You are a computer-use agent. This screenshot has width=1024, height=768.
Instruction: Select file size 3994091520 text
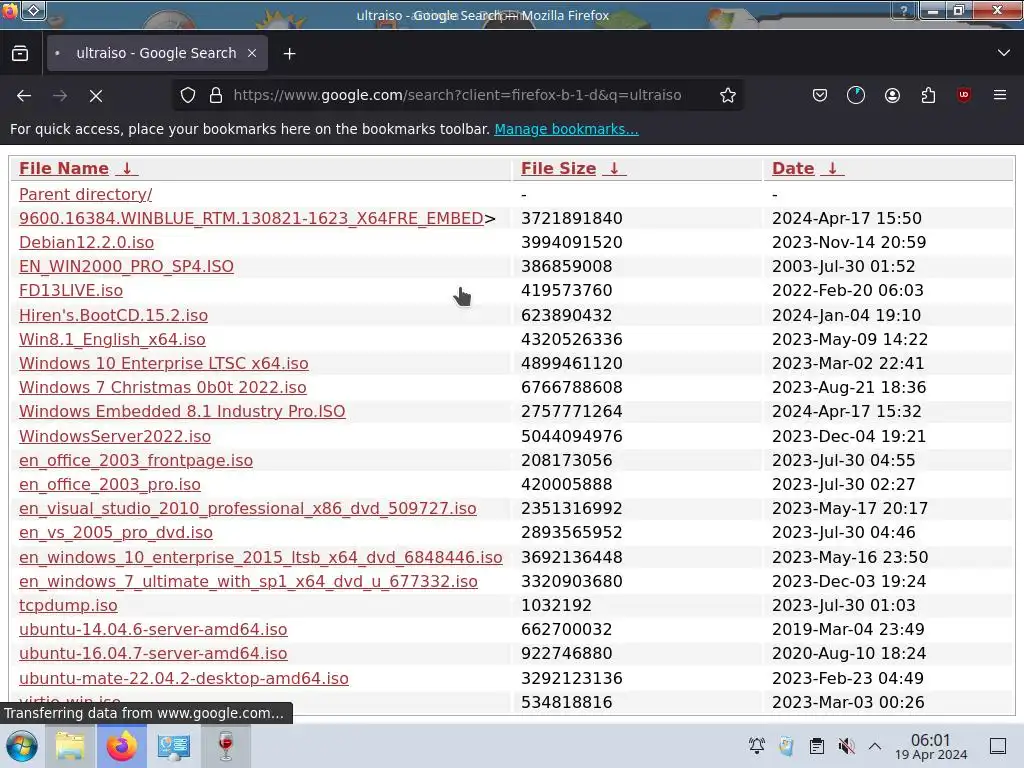[571, 242]
